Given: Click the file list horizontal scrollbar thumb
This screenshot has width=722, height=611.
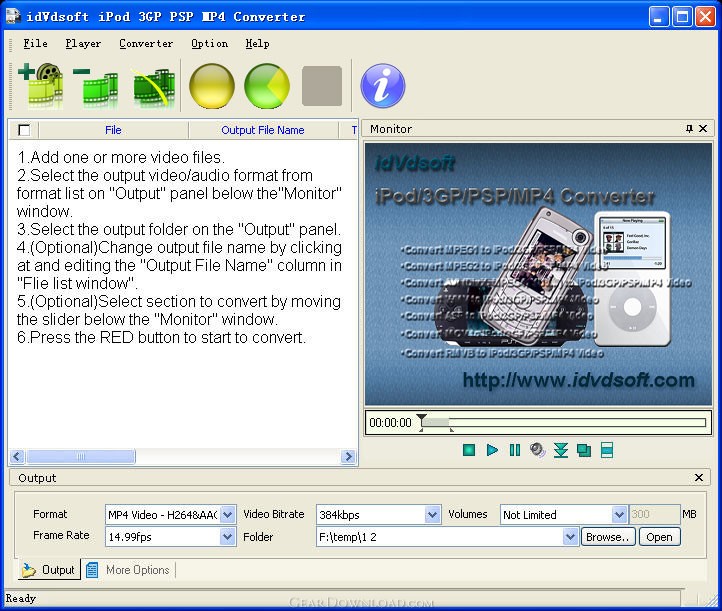Looking at the screenshot, I should point(81,456).
